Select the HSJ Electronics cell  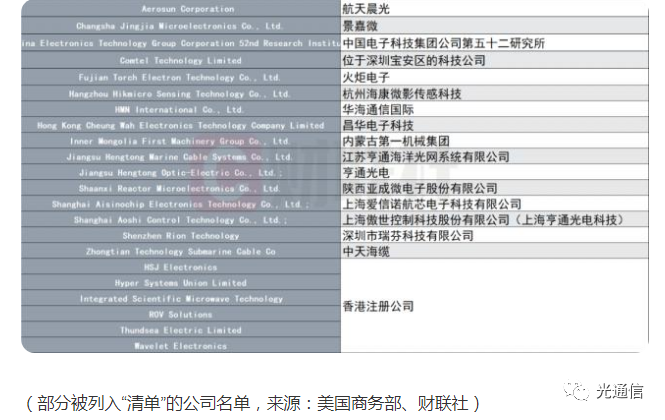(181, 267)
